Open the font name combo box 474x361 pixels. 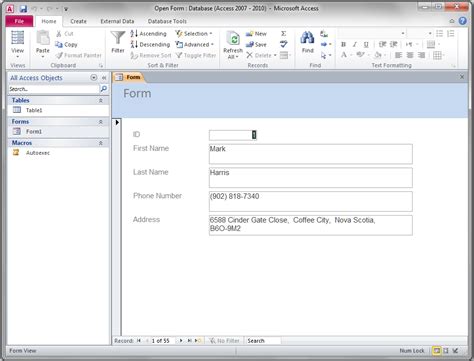coord(372,33)
